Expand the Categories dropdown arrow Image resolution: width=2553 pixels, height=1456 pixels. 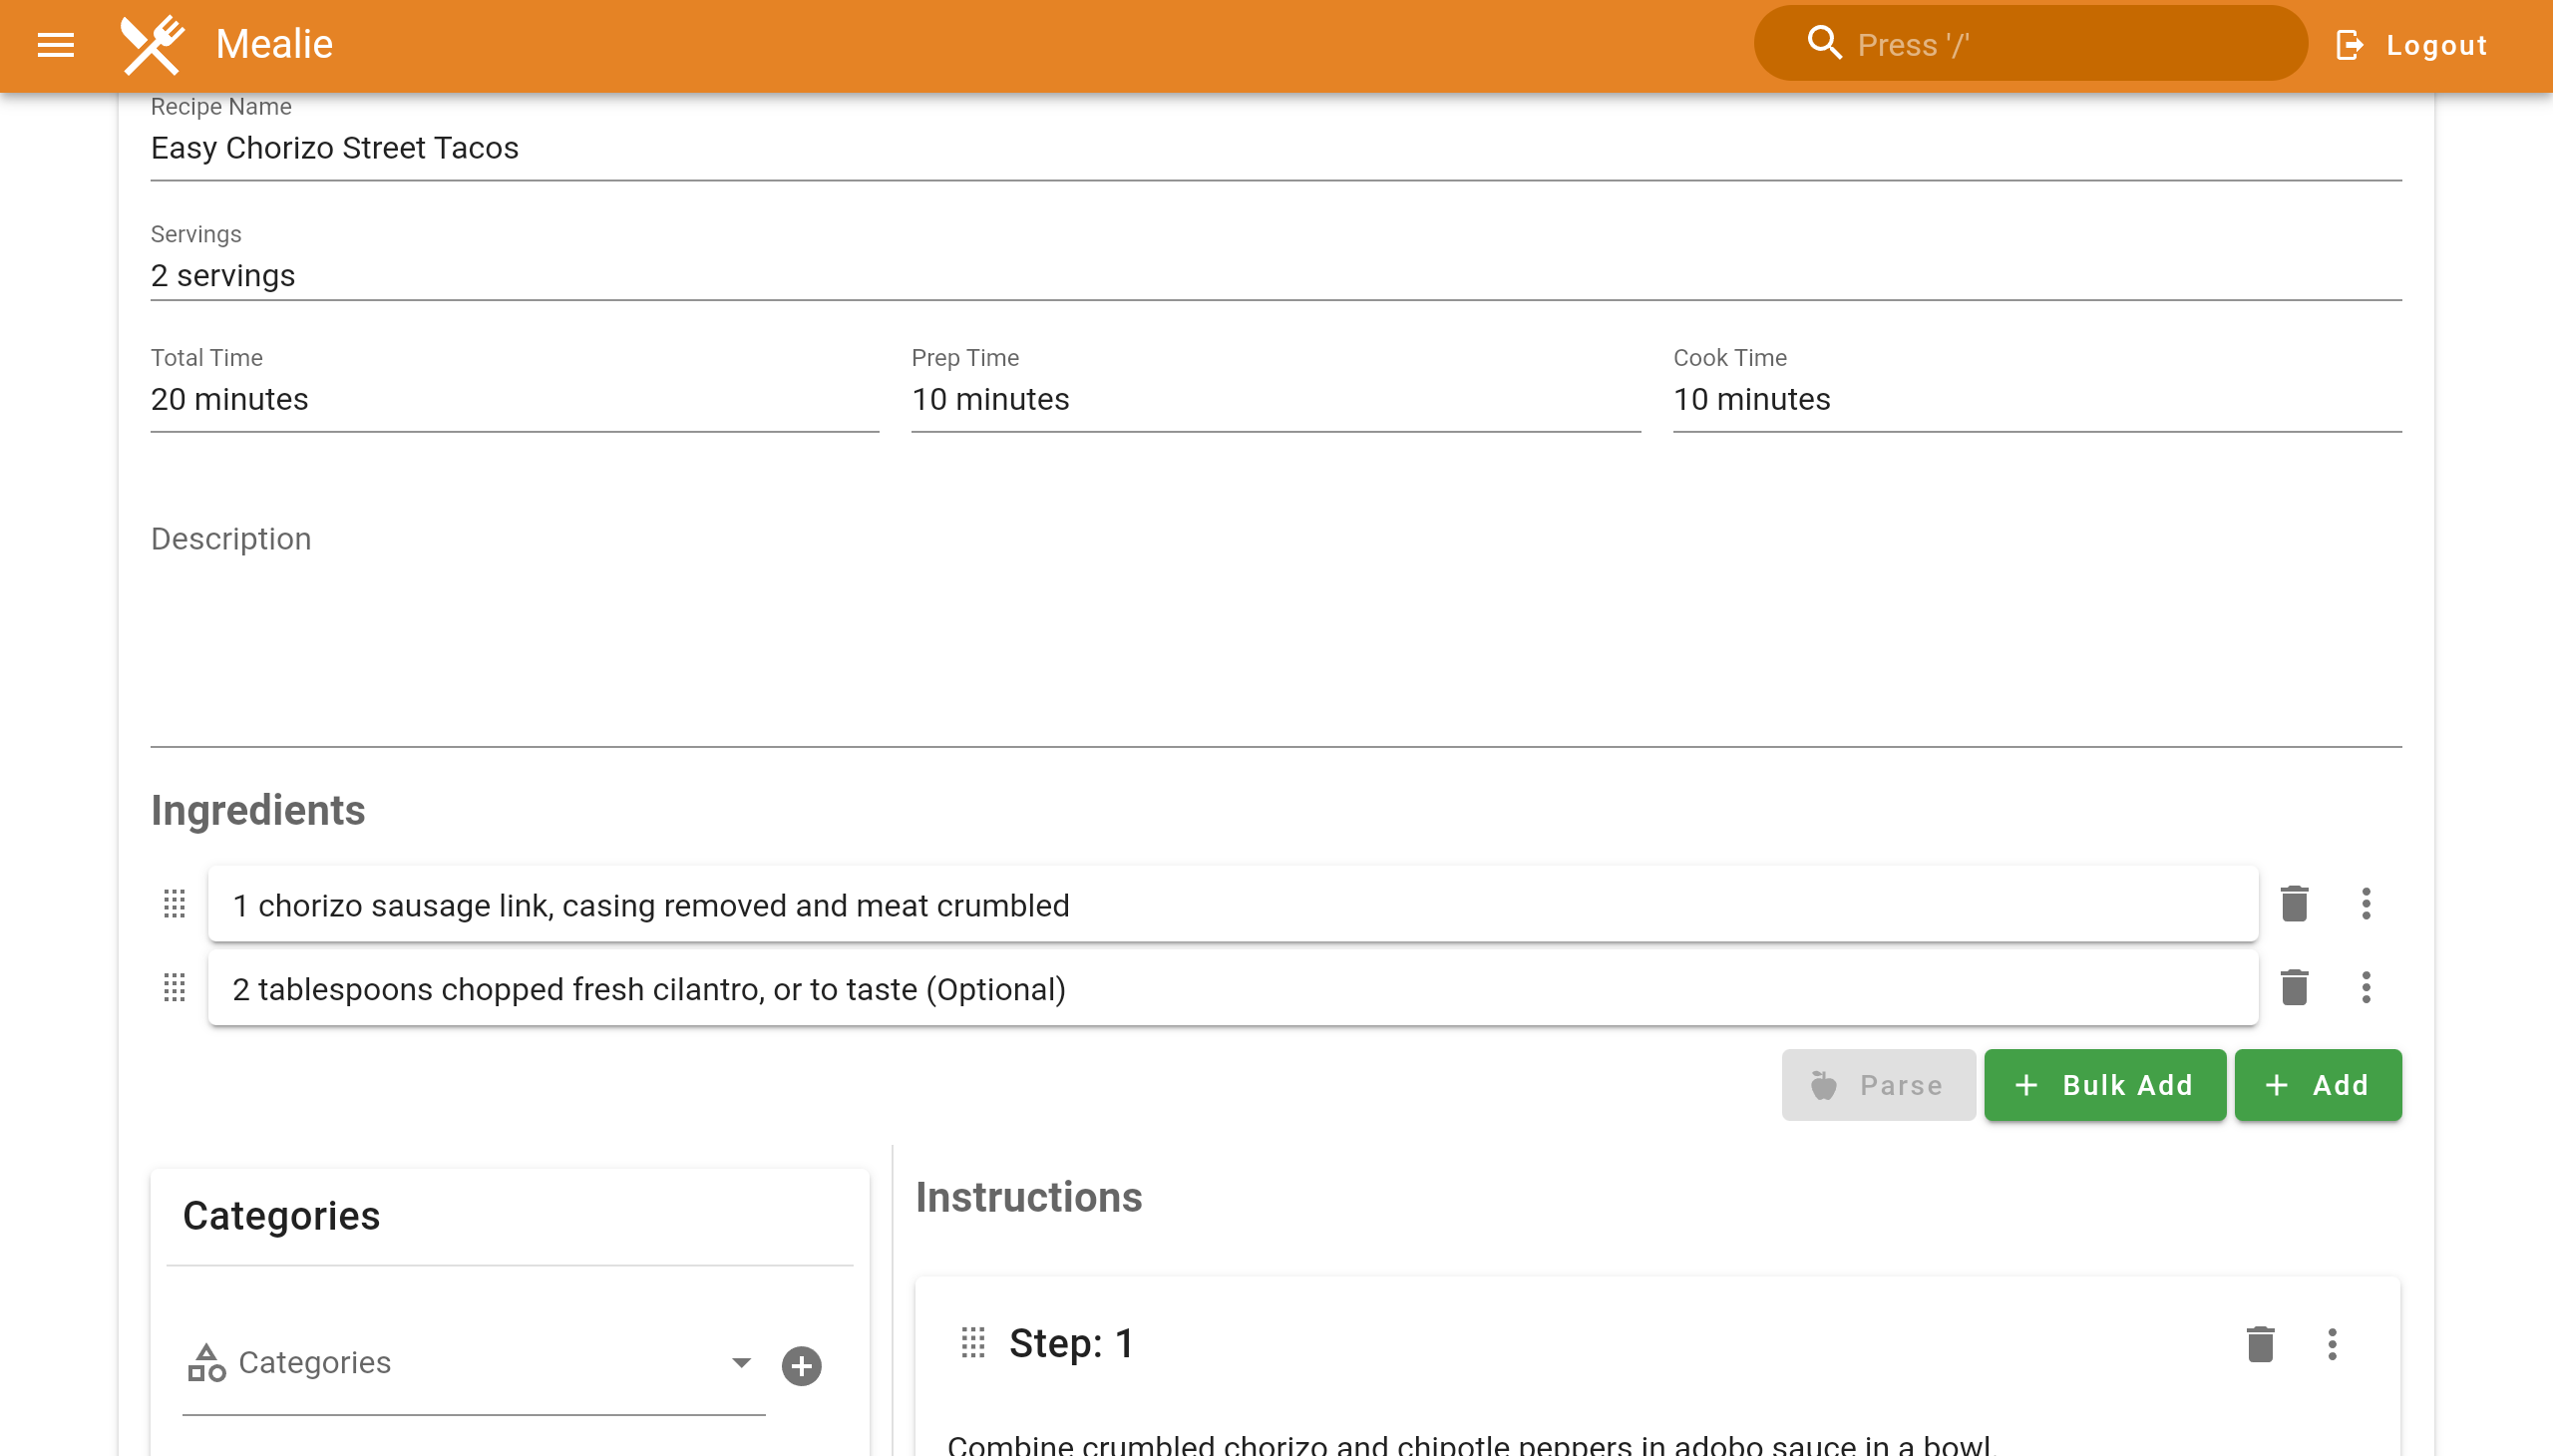tap(741, 1363)
